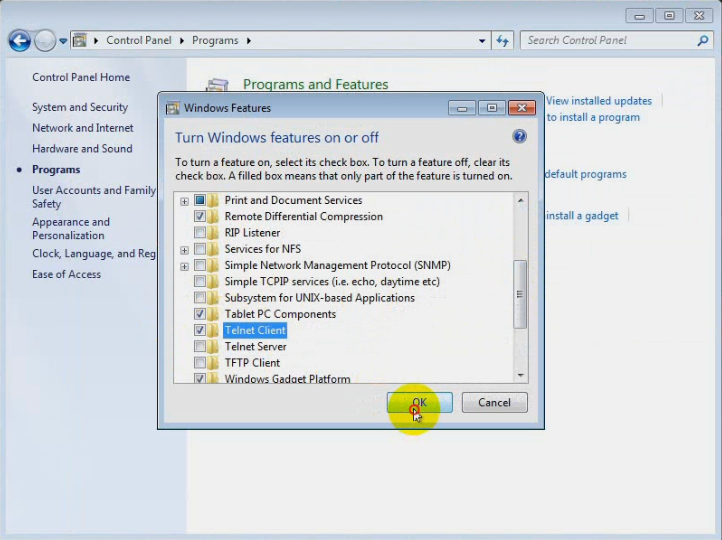Open Network and Internet category

tap(83, 128)
